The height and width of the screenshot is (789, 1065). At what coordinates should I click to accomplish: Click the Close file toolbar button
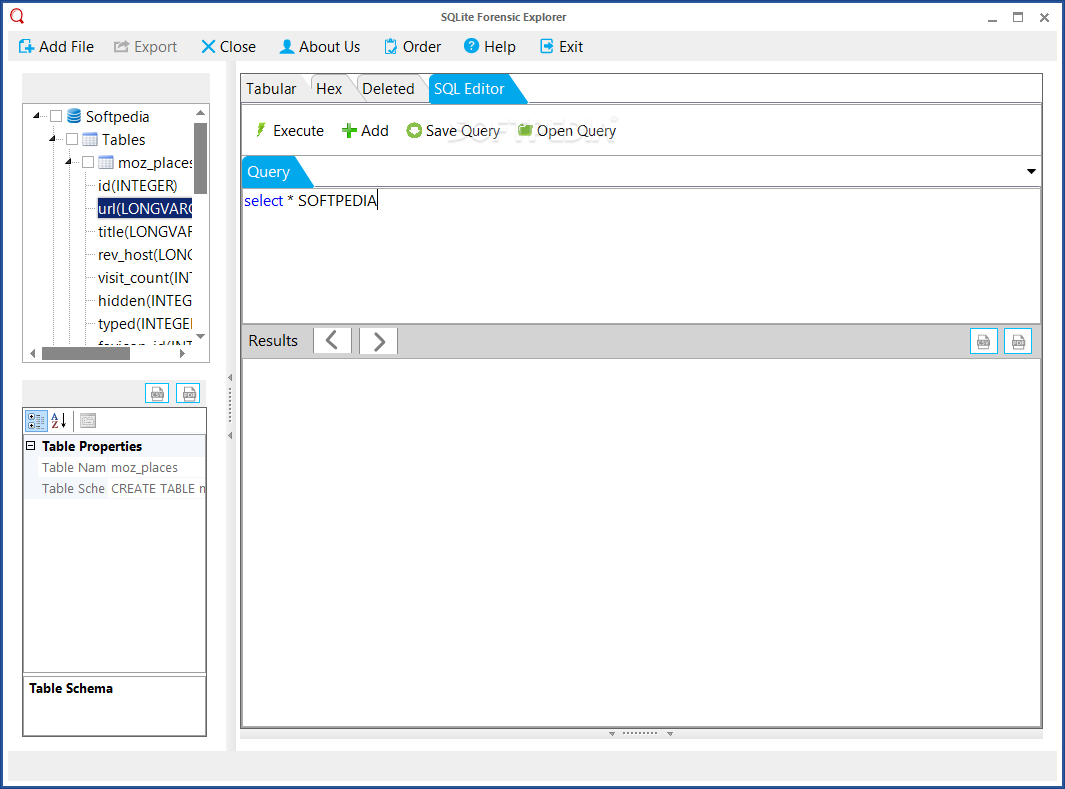pos(228,47)
